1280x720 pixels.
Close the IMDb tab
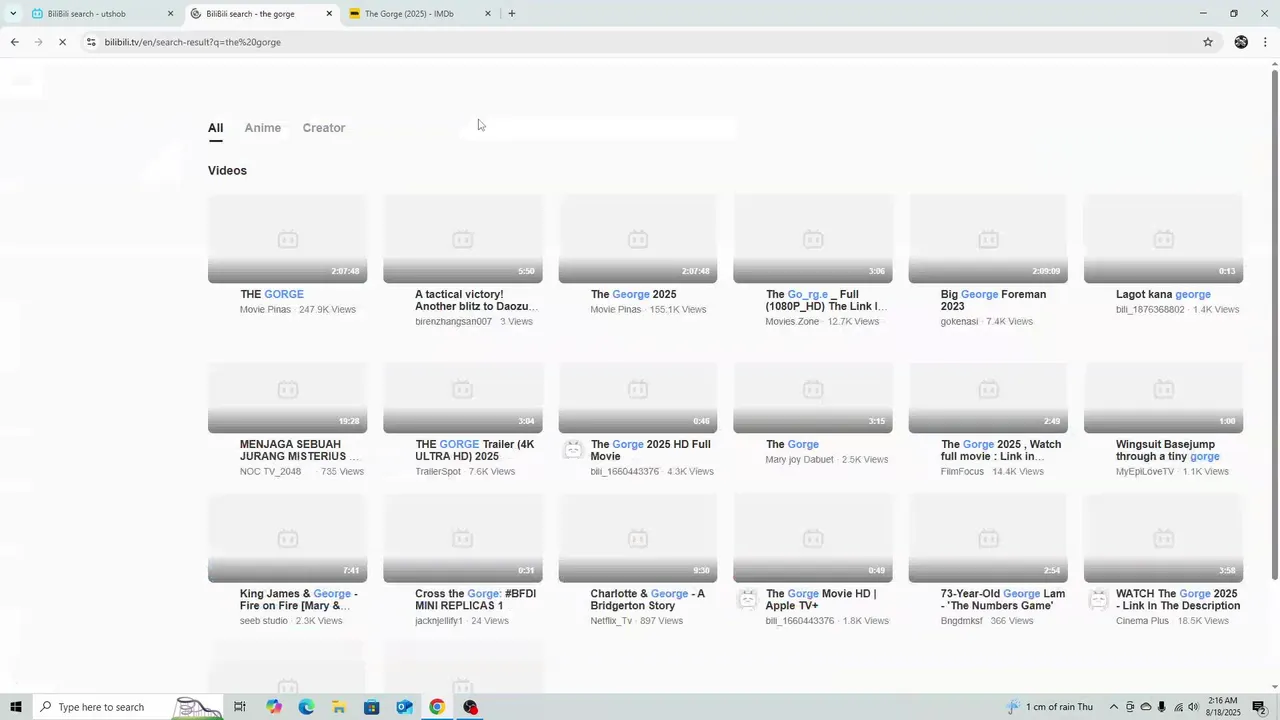tap(488, 14)
